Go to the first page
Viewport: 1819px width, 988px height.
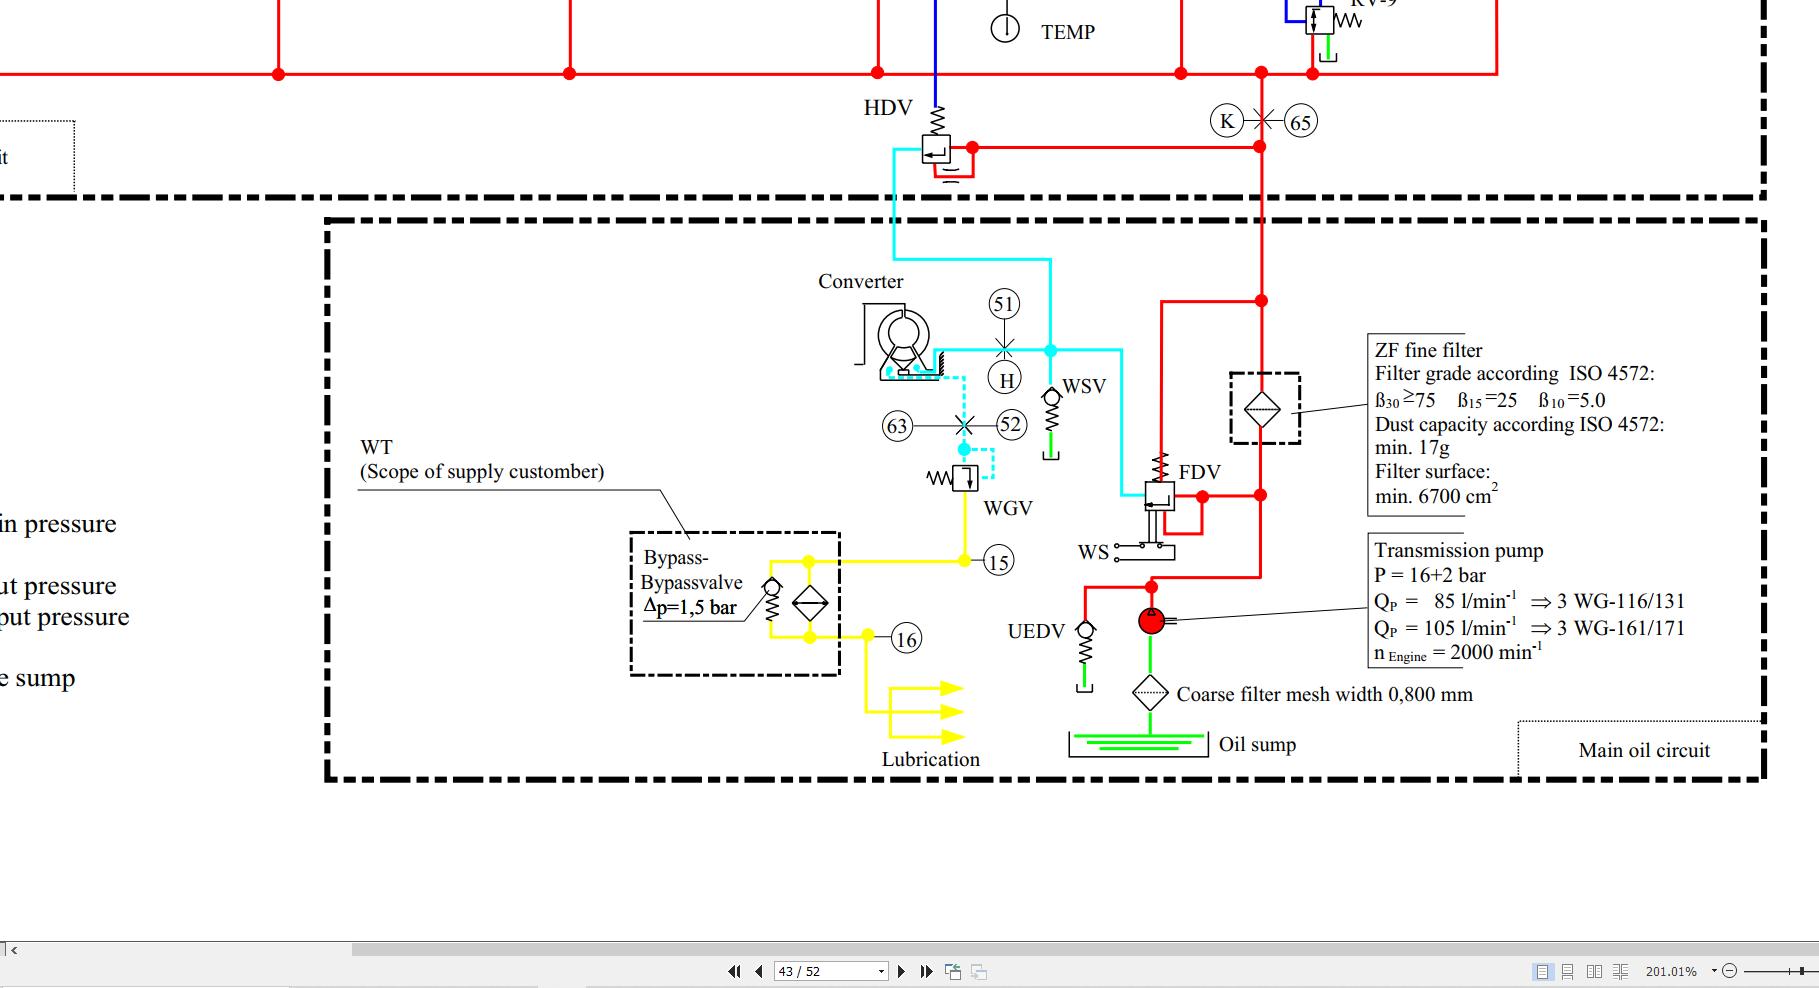point(734,971)
